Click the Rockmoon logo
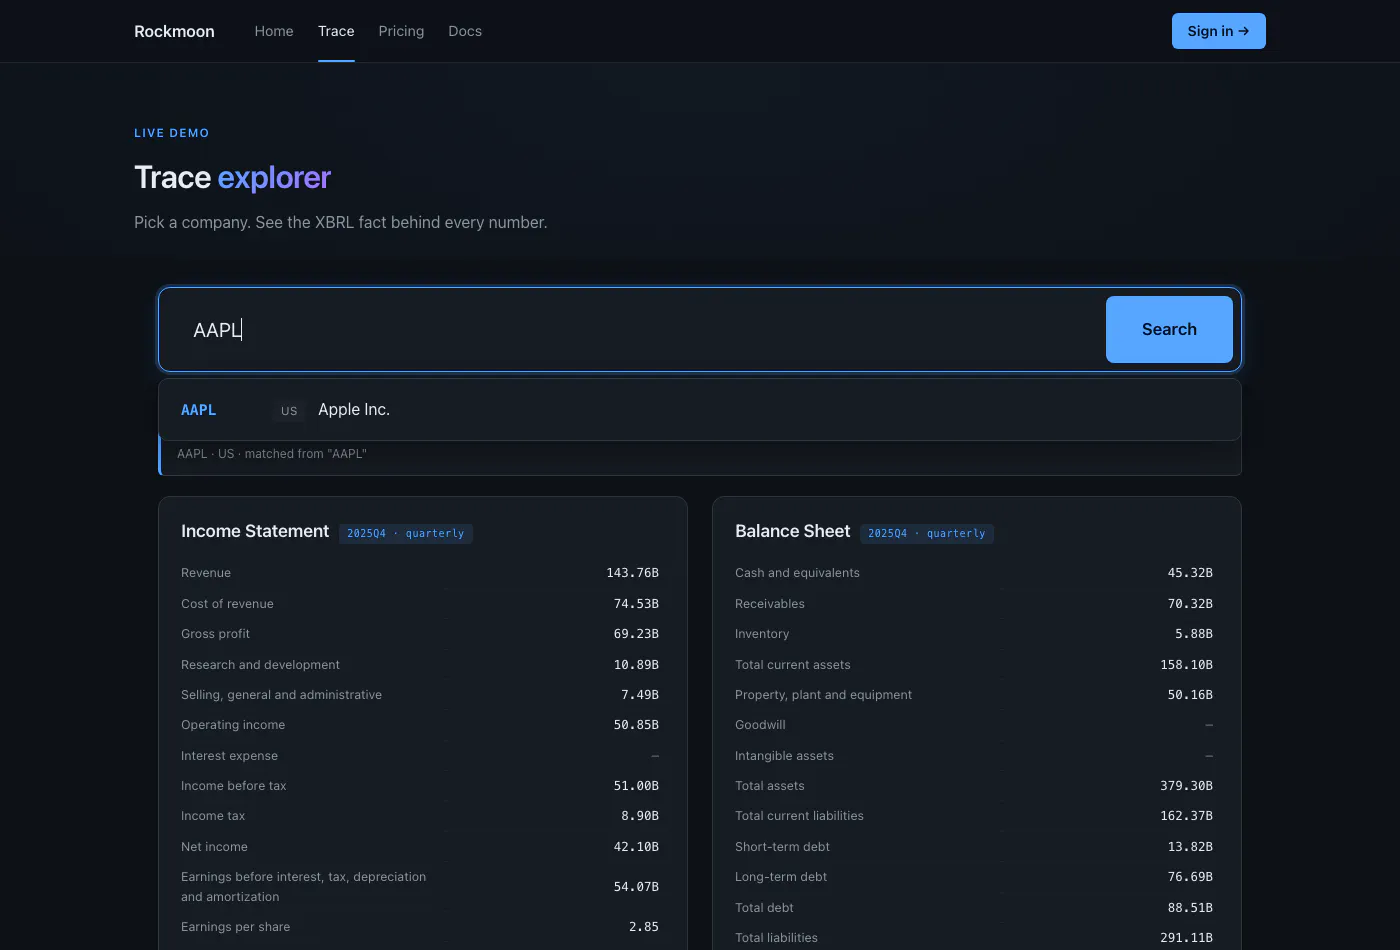The height and width of the screenshot is (950, 1400). (174, 31)
